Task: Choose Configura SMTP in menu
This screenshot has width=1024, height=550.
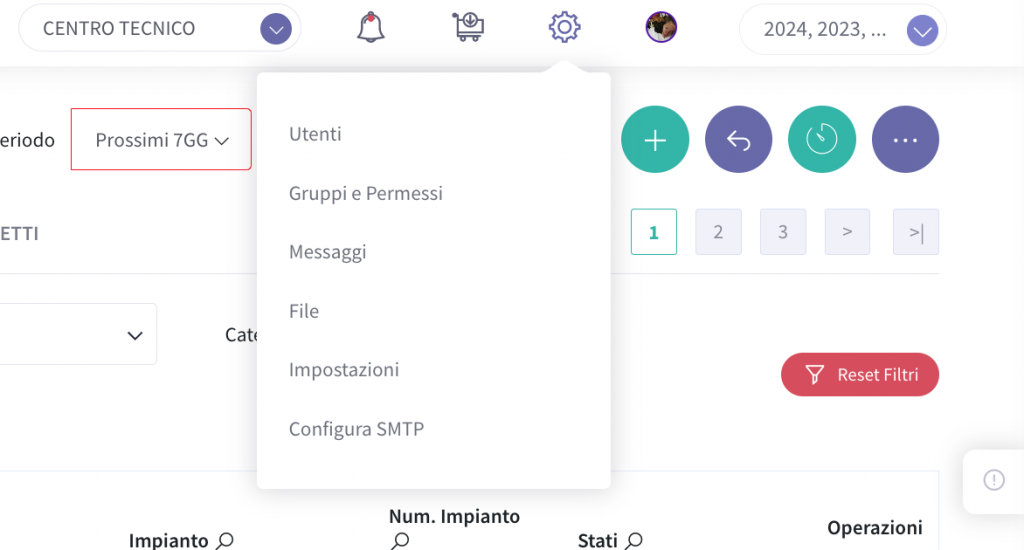Action: (x=357, y=429)
